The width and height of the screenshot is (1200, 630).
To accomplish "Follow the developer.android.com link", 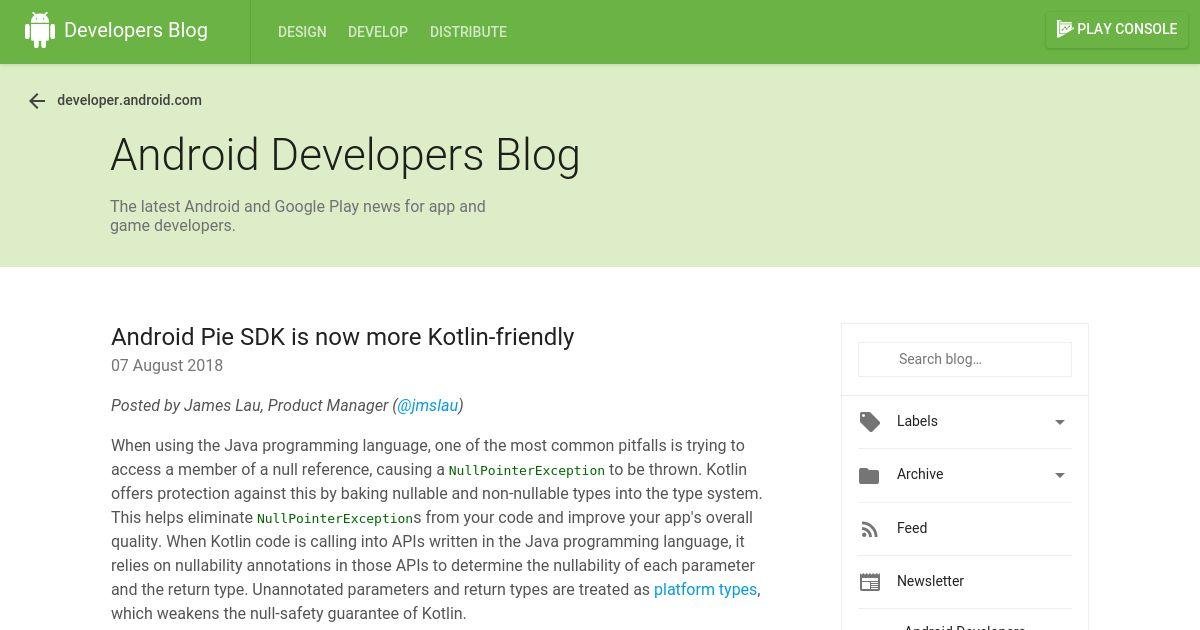I will 130,100.
